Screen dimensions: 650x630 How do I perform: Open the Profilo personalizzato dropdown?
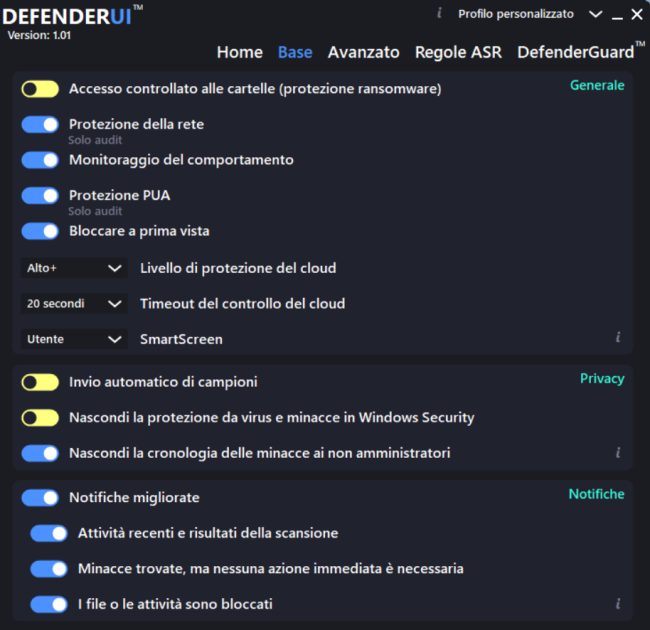[530, 14]
